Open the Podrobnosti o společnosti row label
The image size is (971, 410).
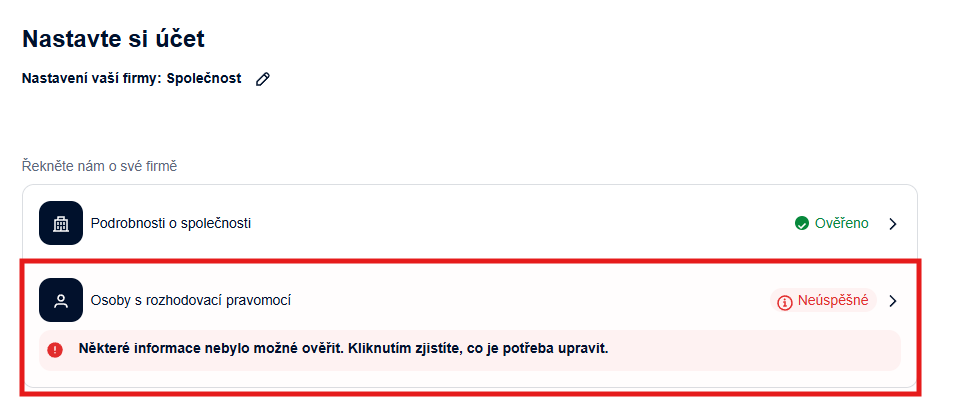point(170,223)
